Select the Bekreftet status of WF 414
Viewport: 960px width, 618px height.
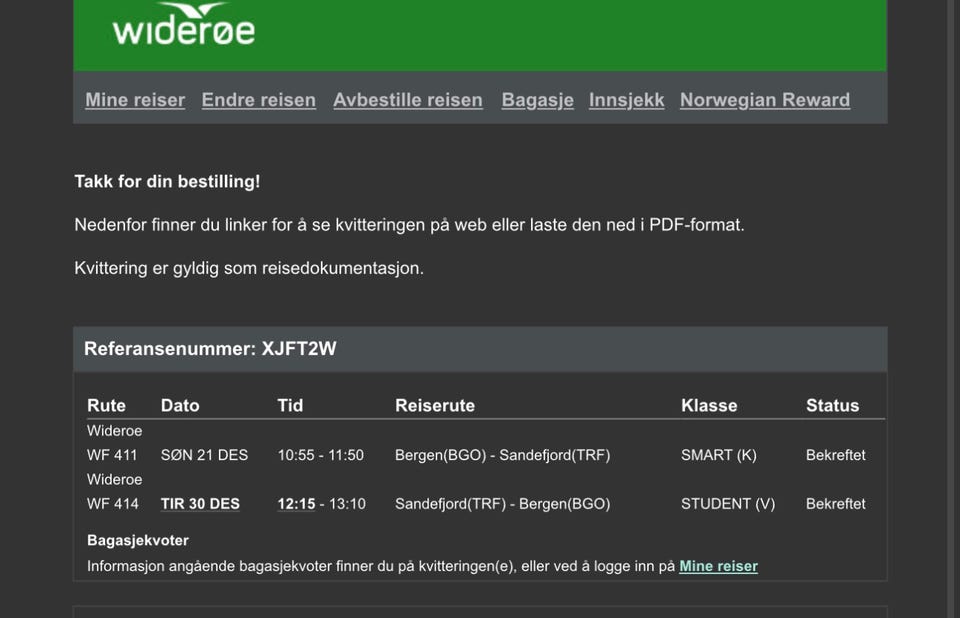836,504
